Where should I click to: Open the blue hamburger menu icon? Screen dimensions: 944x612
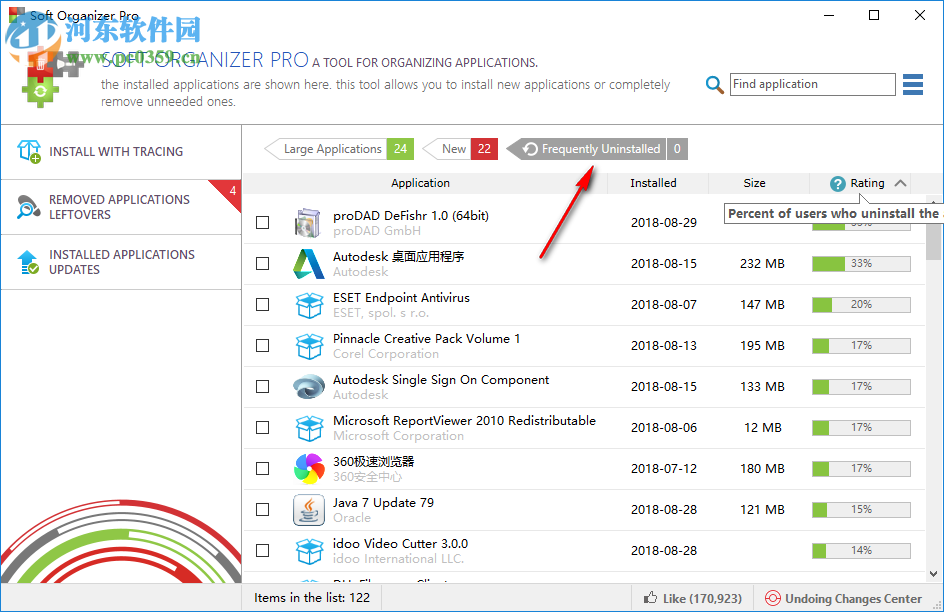[x=912, y=84]
